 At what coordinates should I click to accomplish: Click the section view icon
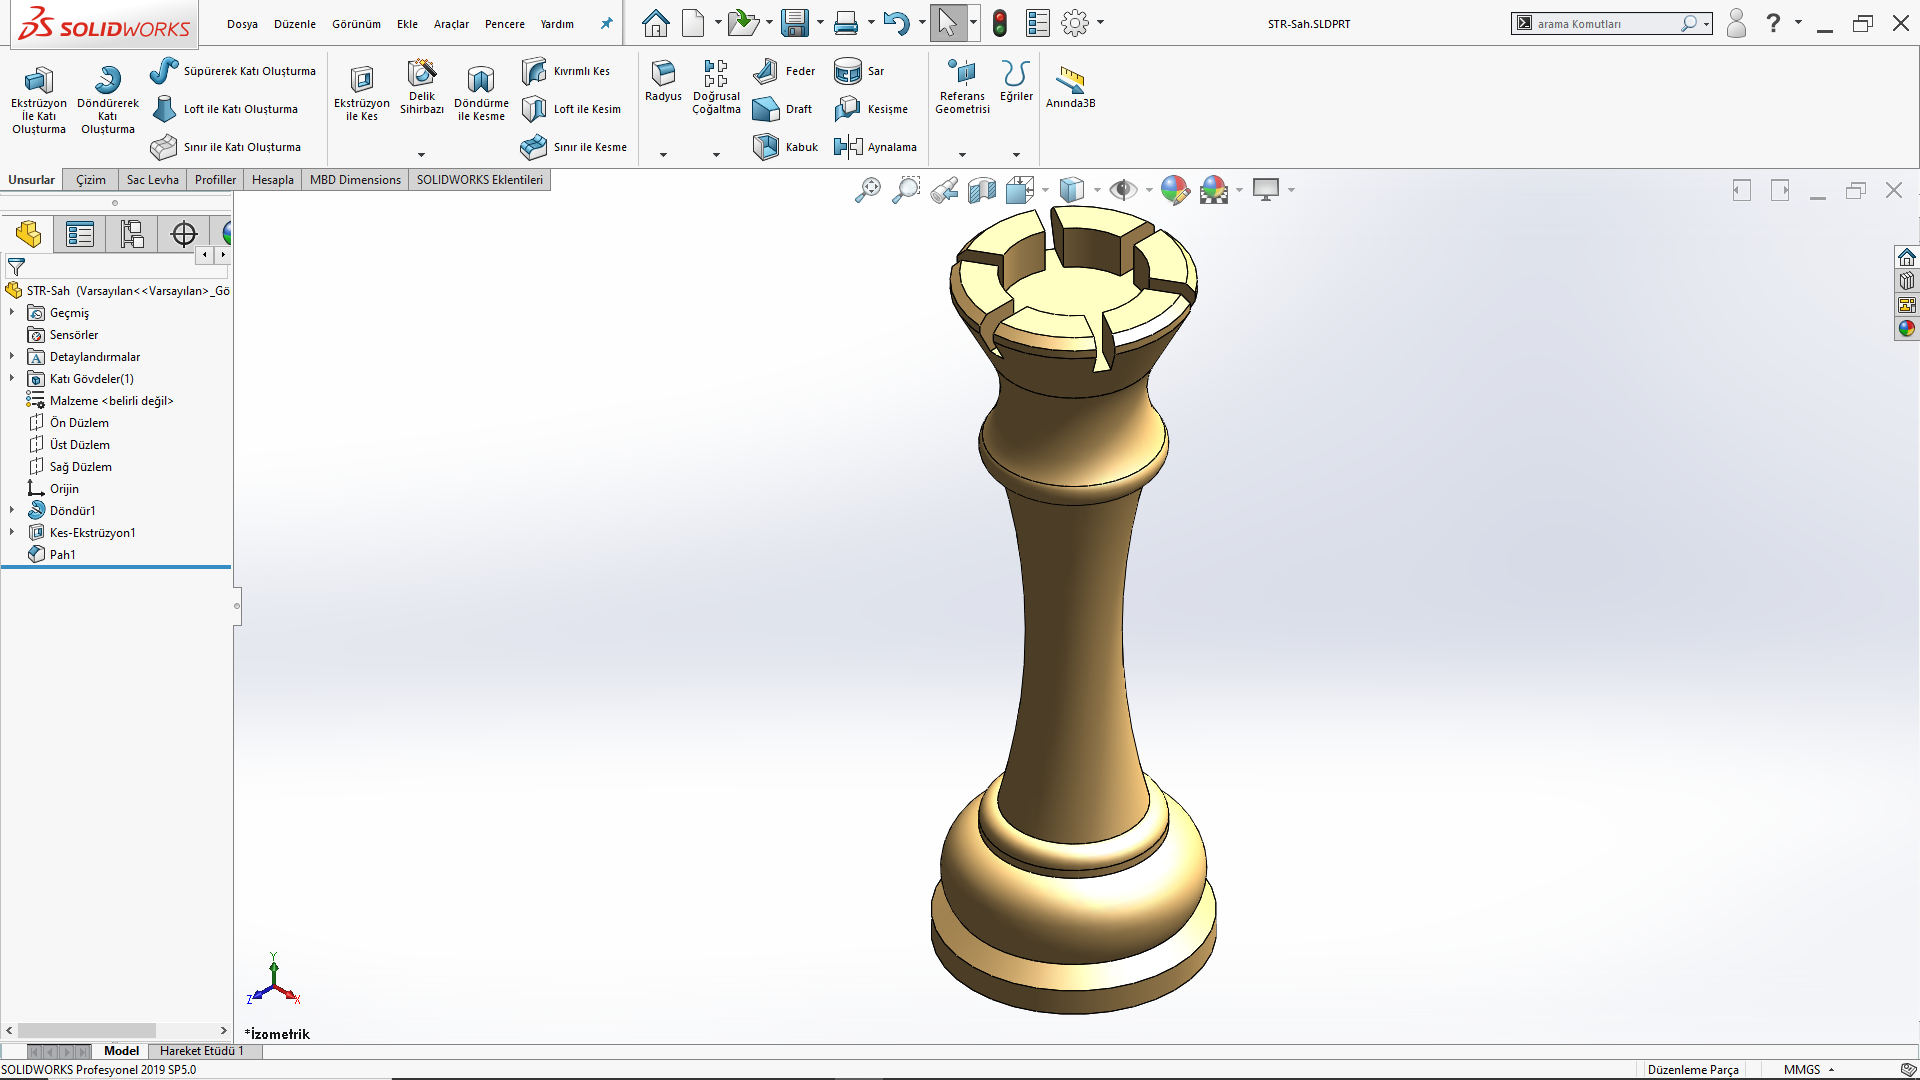point(982,190)
